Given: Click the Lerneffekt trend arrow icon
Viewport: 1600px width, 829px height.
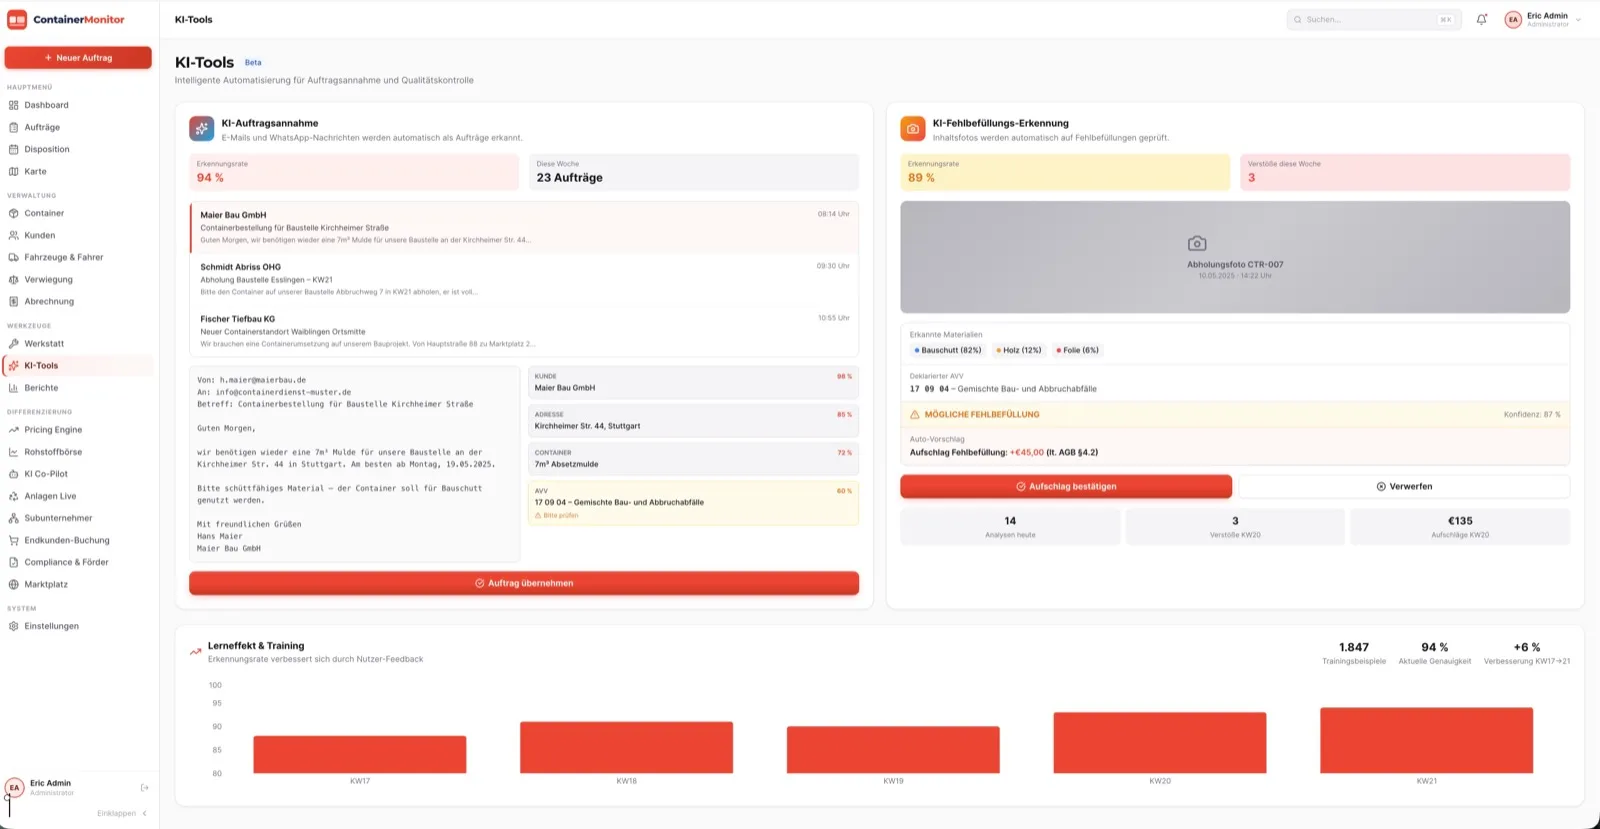Looking at the screenshot, I should [x=196, y=652].
